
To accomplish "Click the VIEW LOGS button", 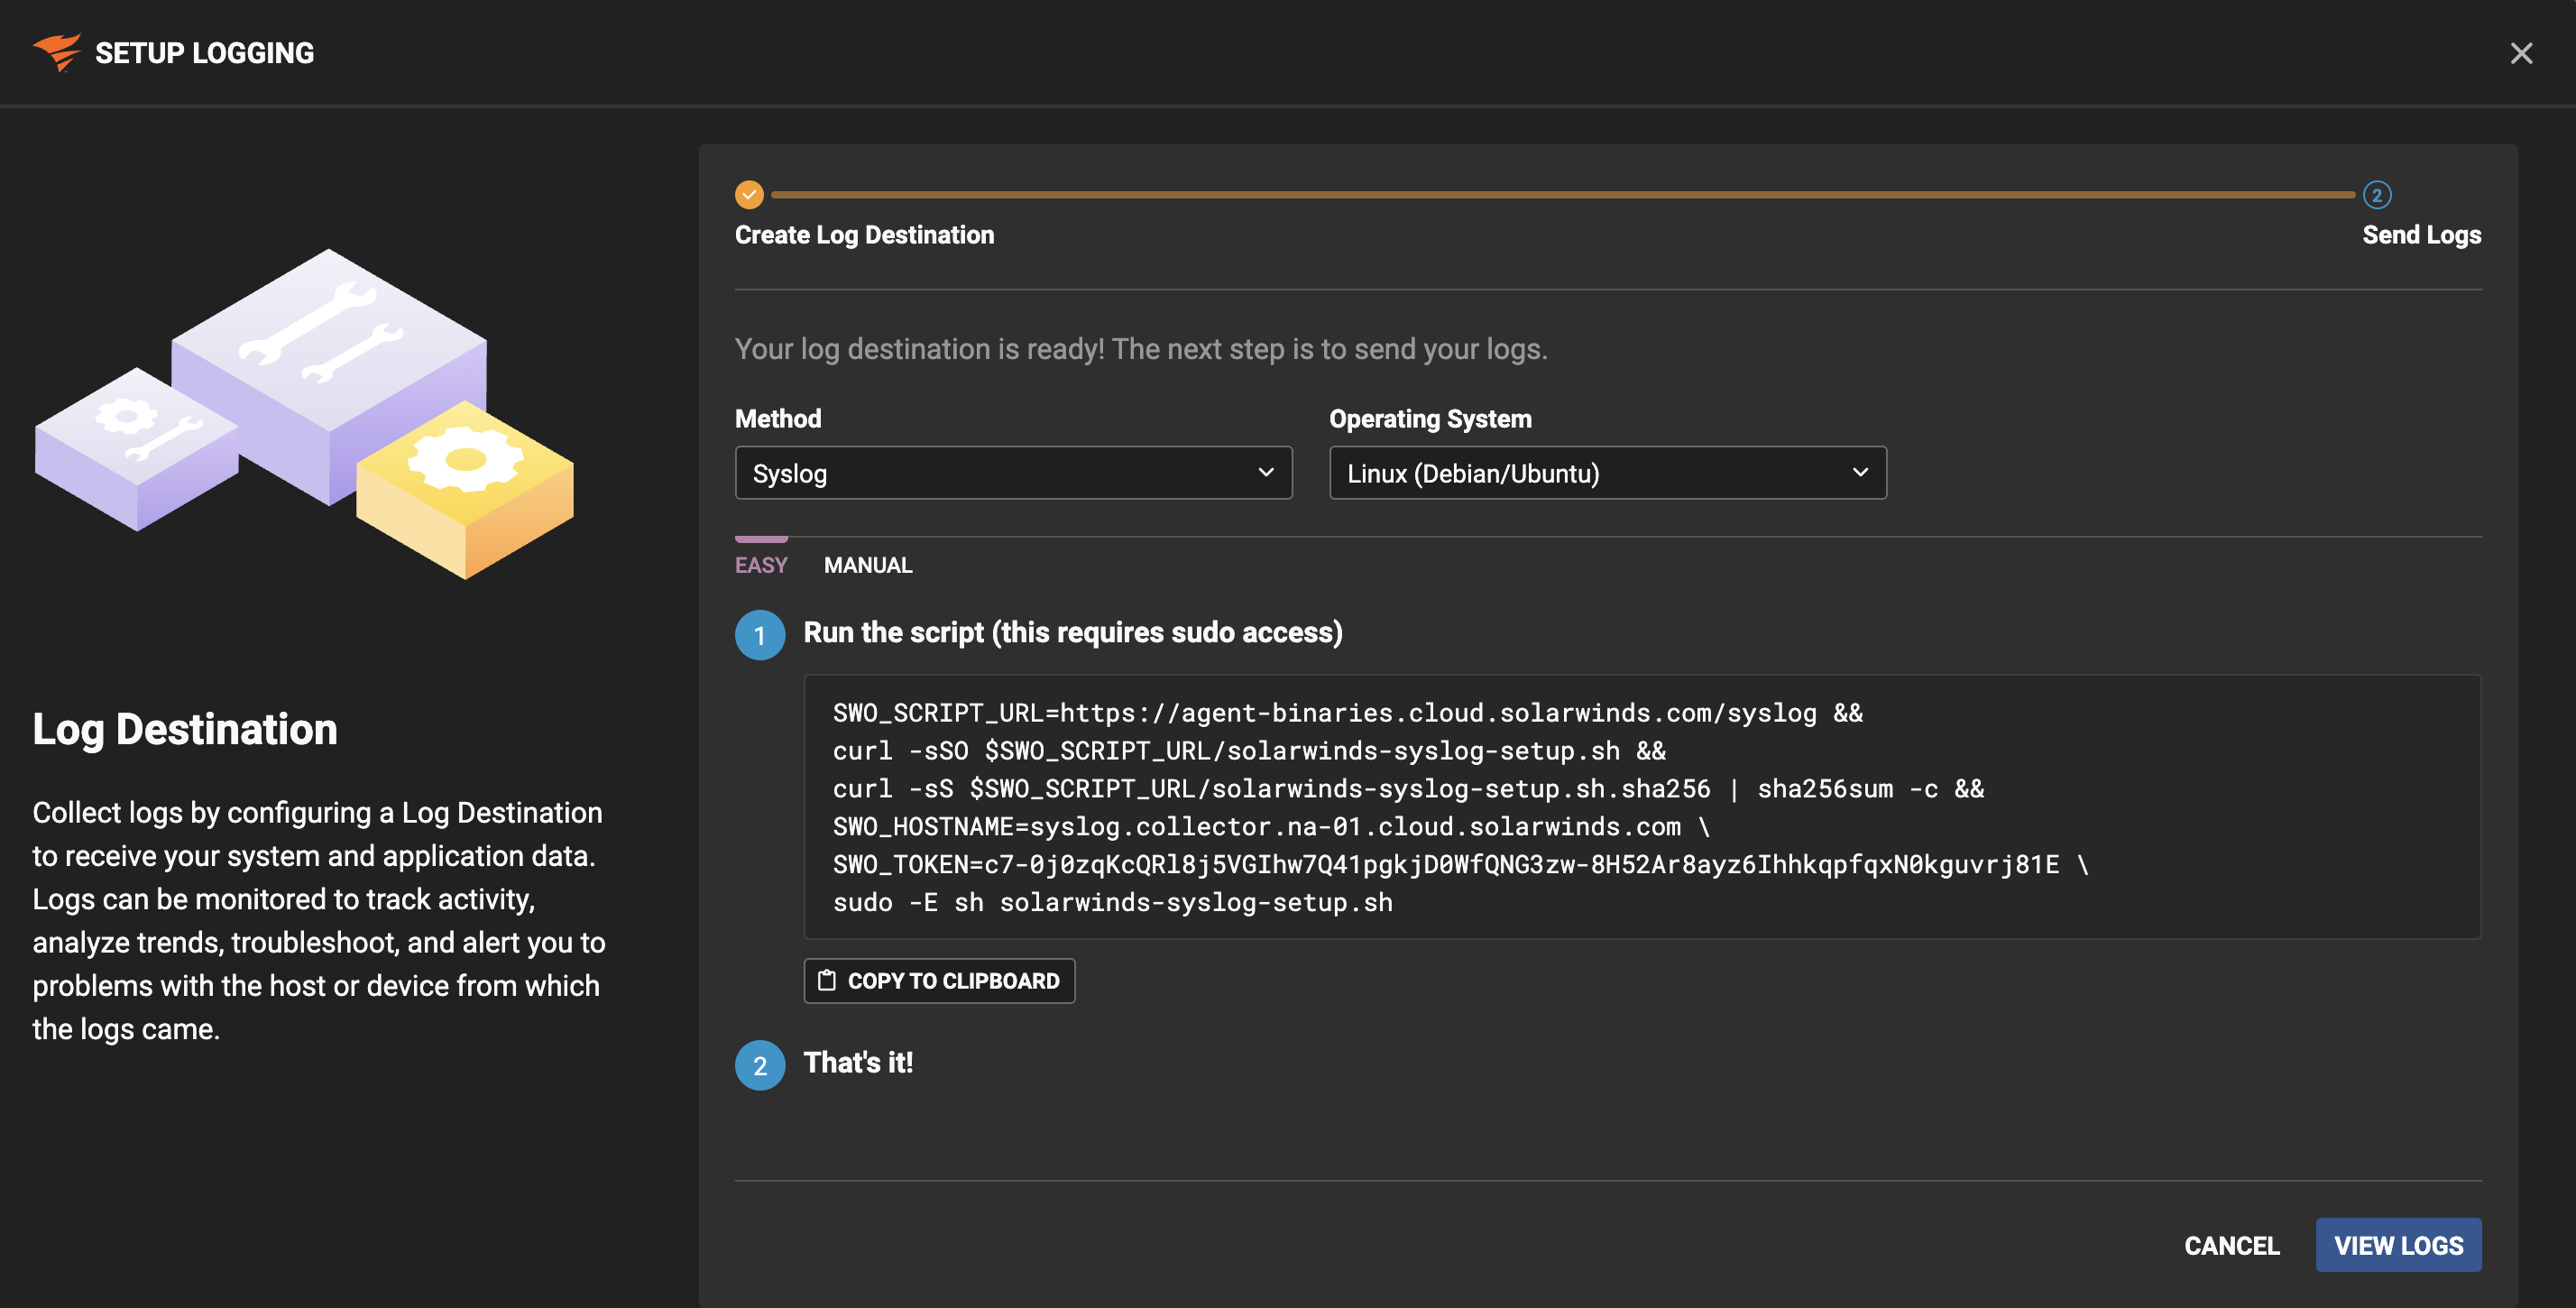I will pyautogui.click(x=2397, y=1245).
